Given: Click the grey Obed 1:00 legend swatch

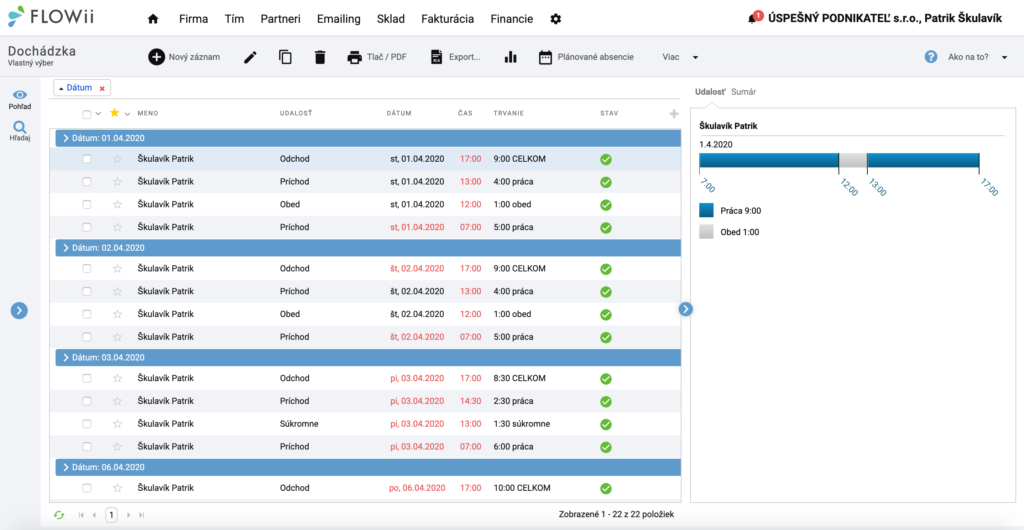Looking at the screenshot, I should tap(707, 231).
